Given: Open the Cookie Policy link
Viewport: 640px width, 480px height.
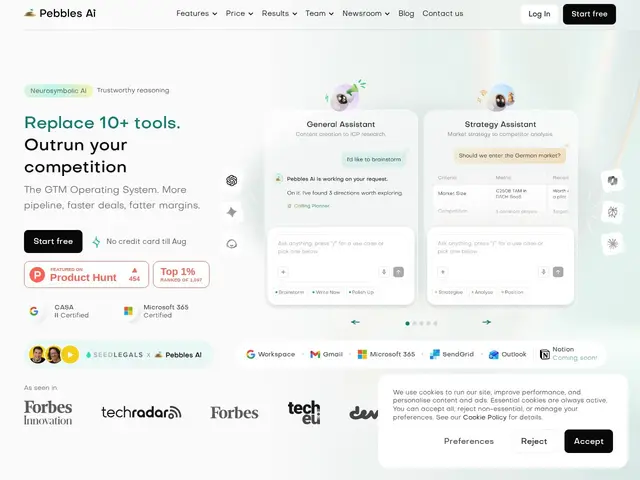Looking at the screenshot, I should [x=484, y=417].
